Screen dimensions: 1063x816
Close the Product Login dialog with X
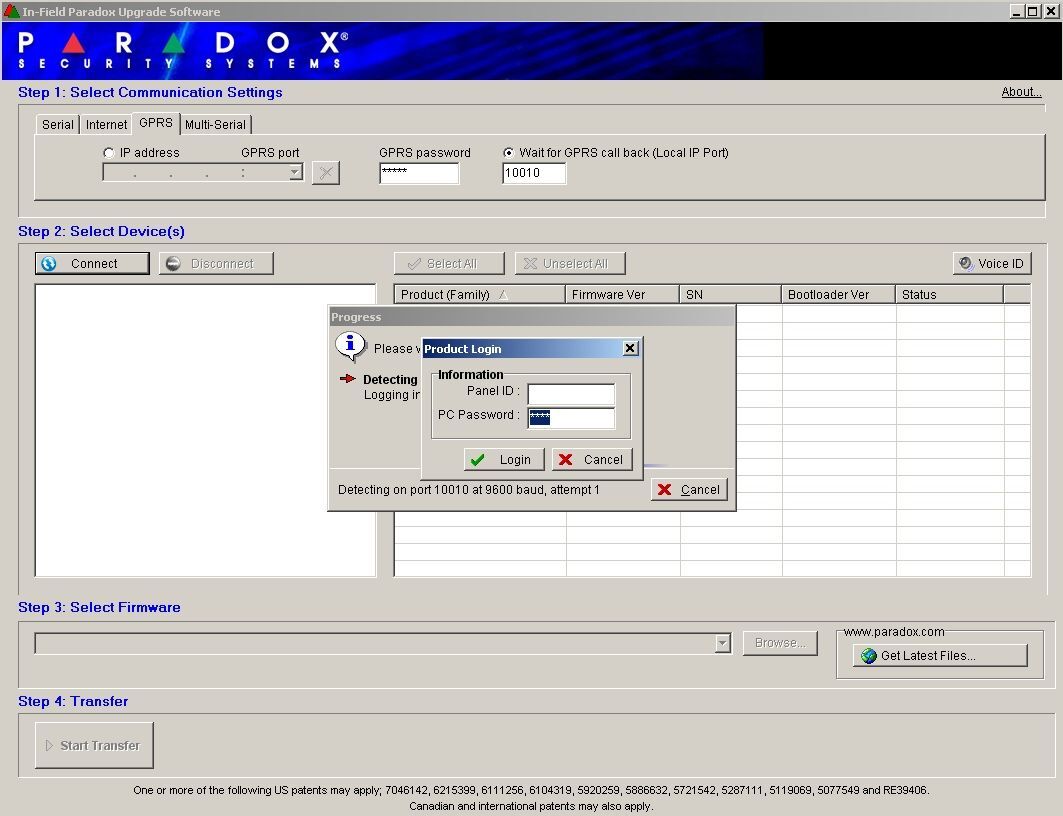coord(629,348)
